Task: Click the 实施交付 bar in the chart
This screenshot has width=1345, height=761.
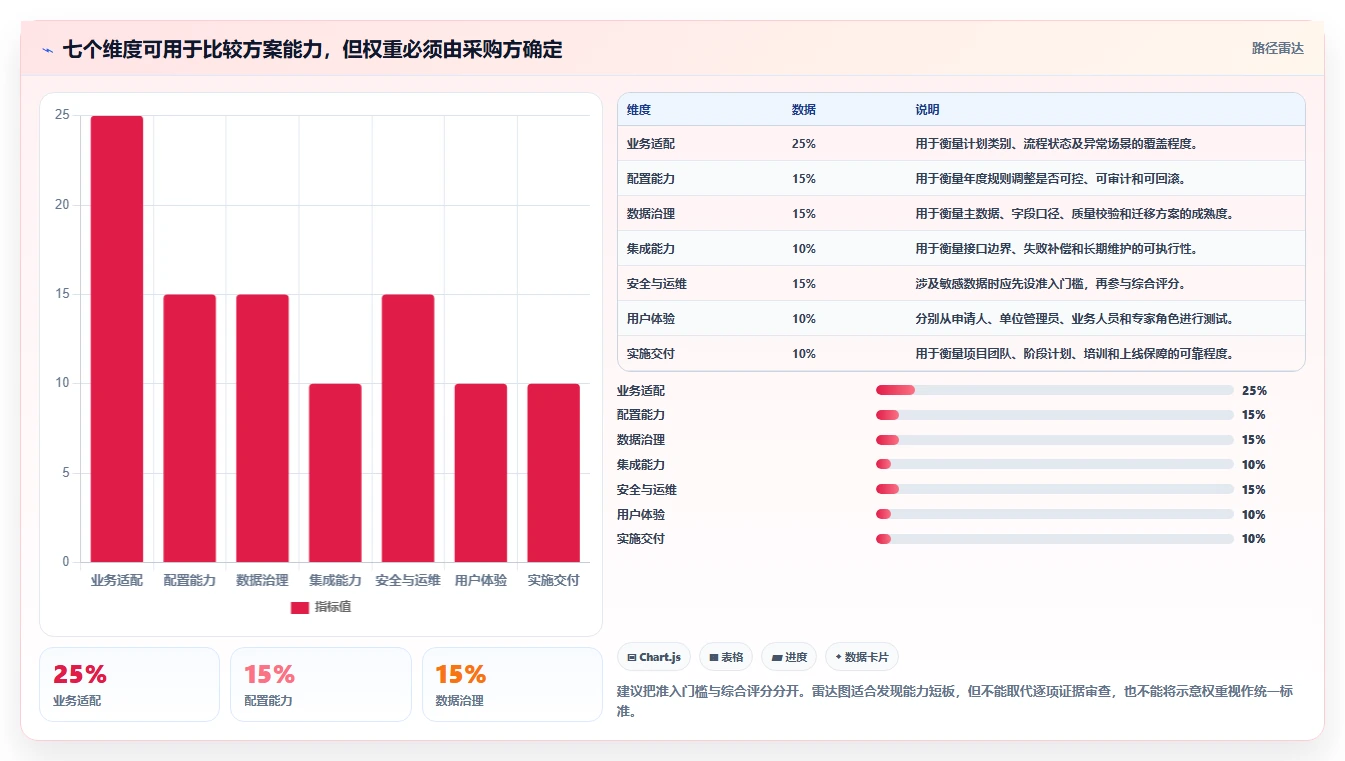Action: point(554,473)
